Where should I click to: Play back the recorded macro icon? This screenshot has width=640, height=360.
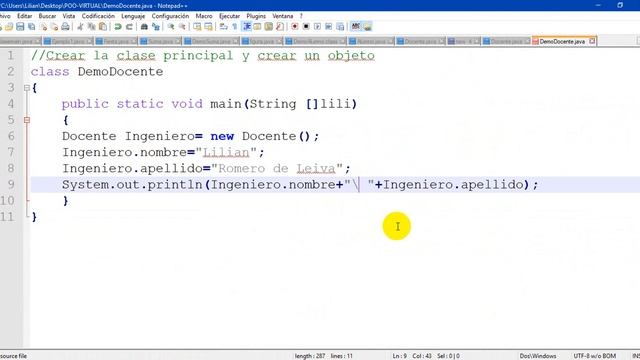317,27
